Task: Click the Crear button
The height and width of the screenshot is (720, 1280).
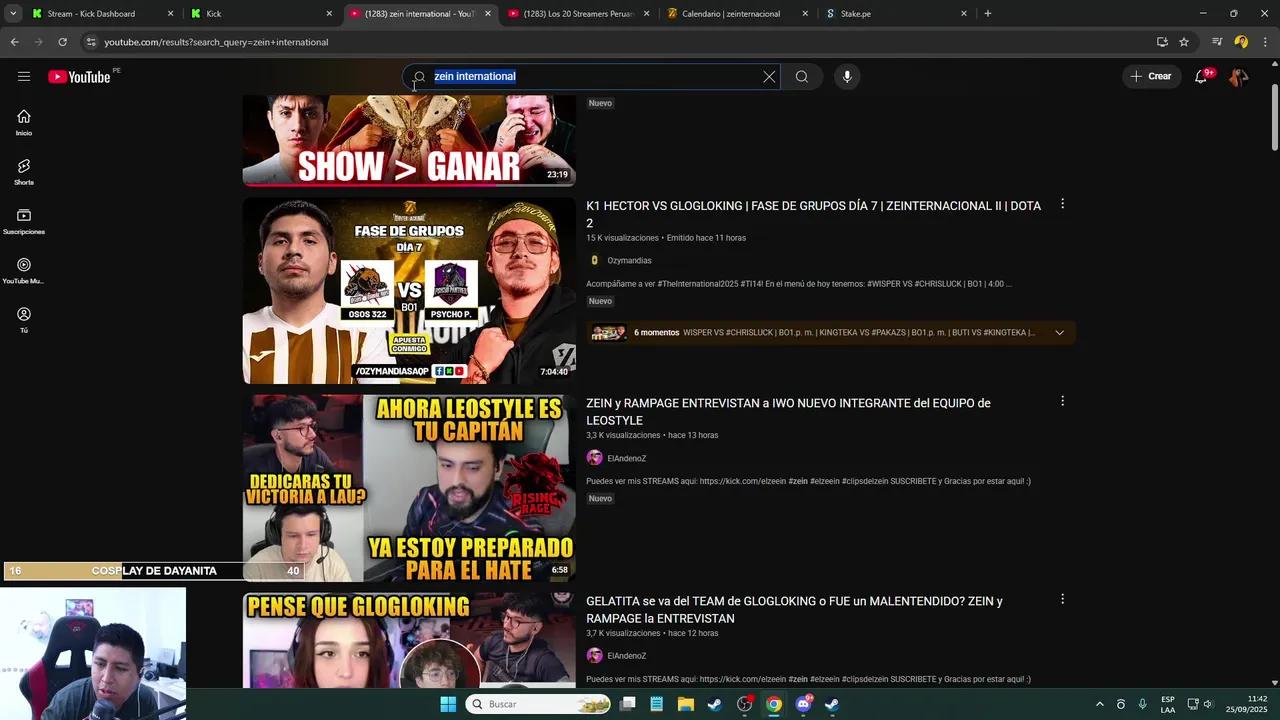Action: tap(1151, 77)
